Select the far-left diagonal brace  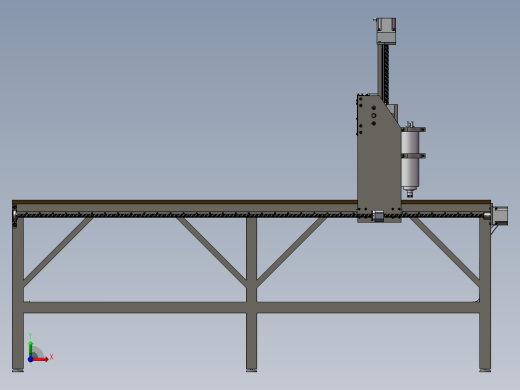(58, 252)
